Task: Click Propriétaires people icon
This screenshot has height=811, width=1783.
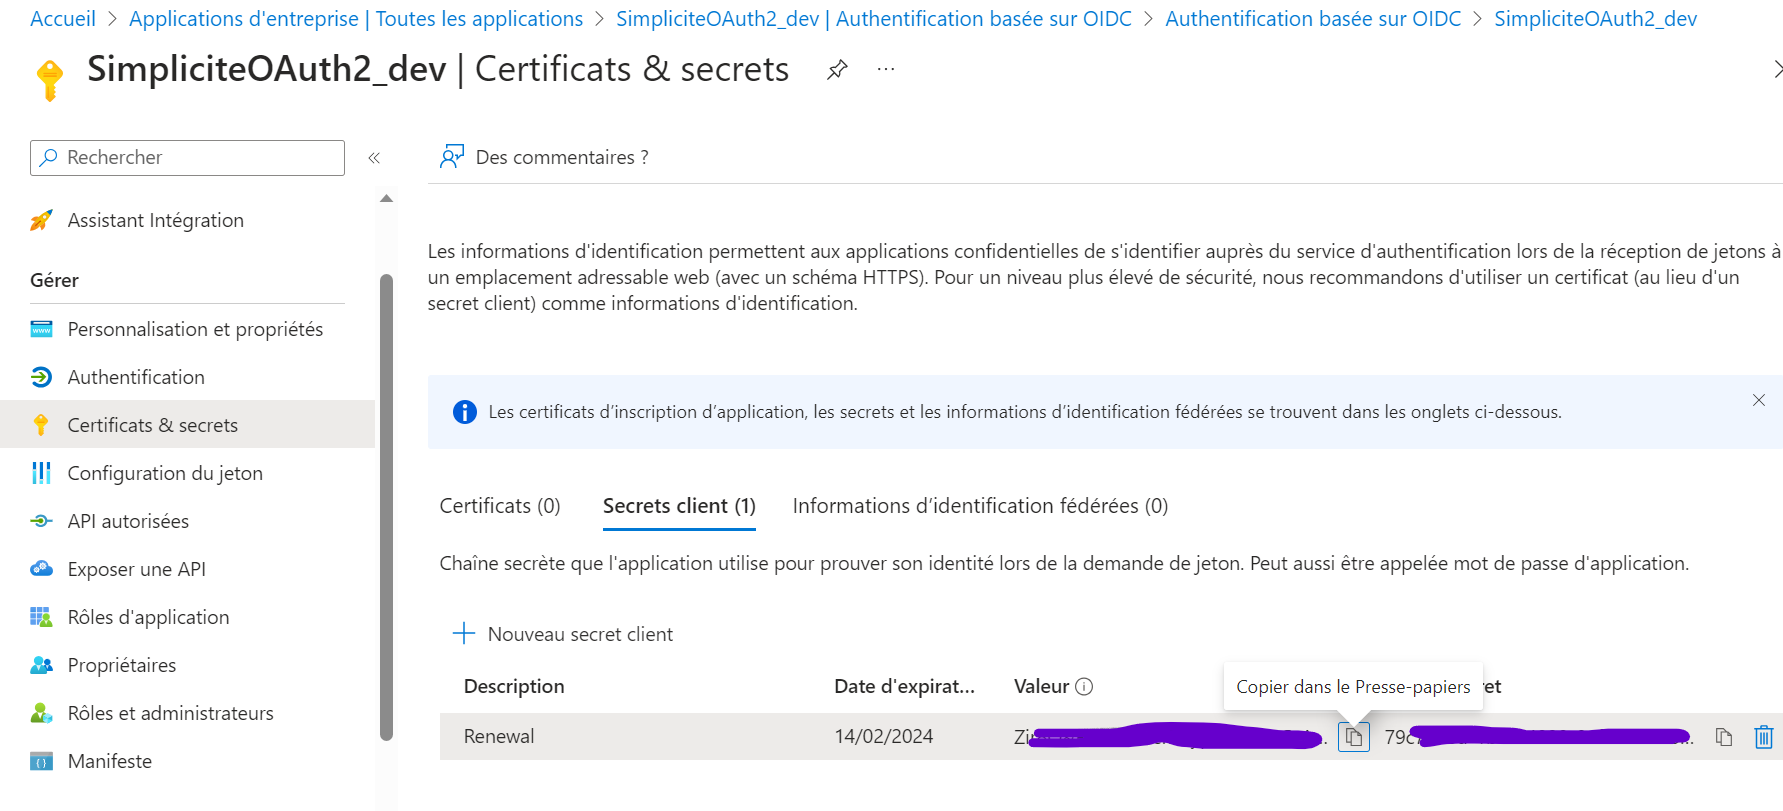Action: pyautogui.click(x=41, y=665)
